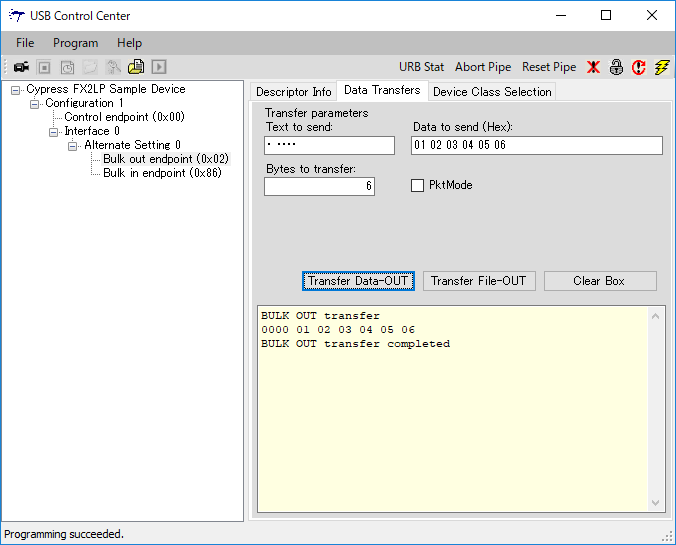Click the output box scroll down arrow
The width and height of the screenshot is (676, 545).
(655, 503)
